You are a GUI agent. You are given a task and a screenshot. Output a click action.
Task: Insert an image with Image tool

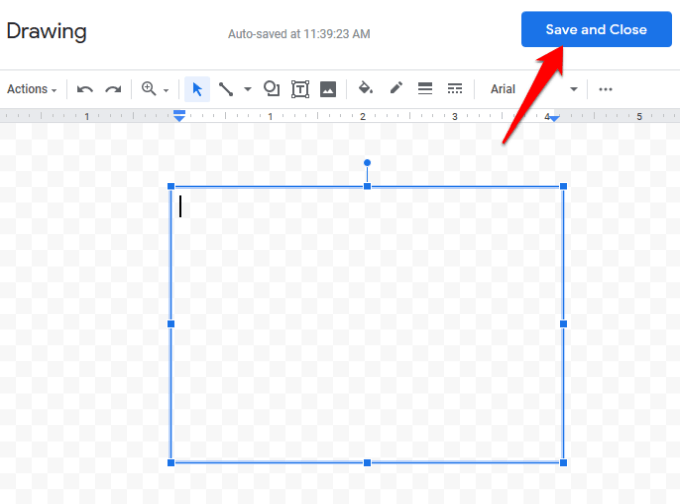tap(328, 89)
